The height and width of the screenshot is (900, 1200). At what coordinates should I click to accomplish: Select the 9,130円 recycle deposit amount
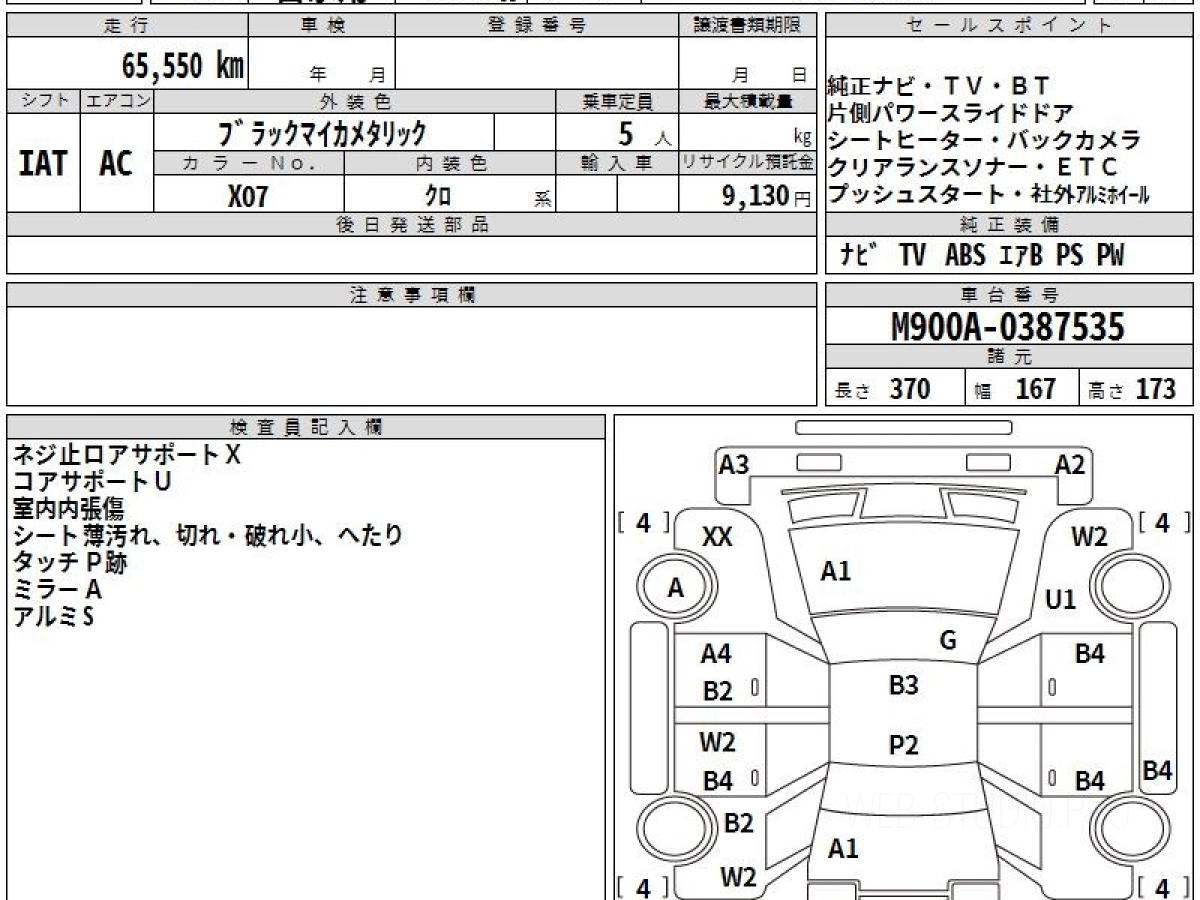tap(767, 196)
